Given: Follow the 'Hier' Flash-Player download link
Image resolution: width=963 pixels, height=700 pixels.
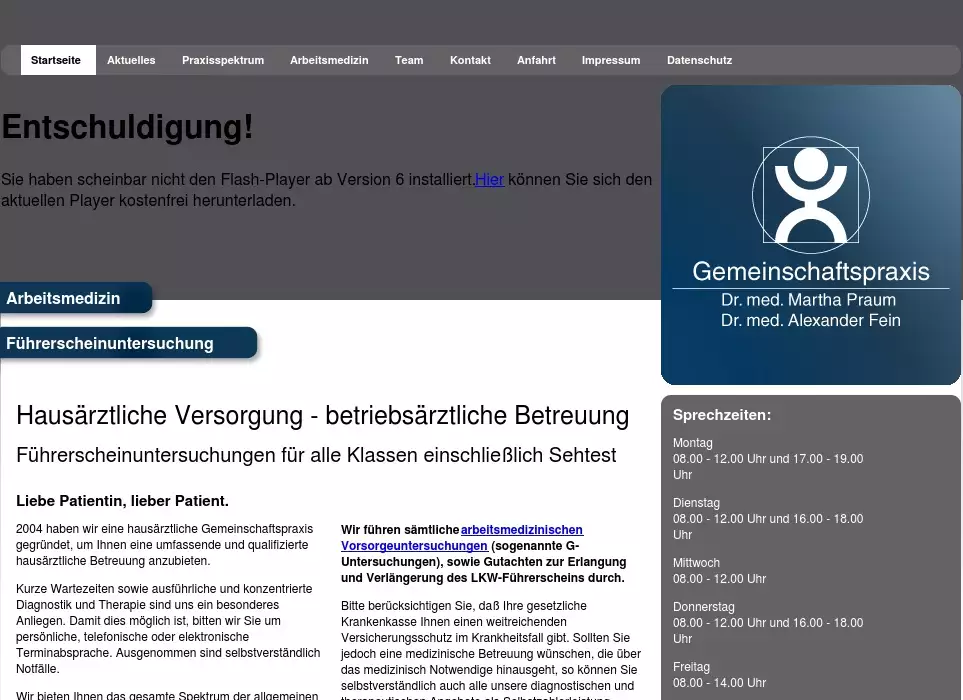Looking at the screenshot, I should pyautogui.click(x=489, y=180).
